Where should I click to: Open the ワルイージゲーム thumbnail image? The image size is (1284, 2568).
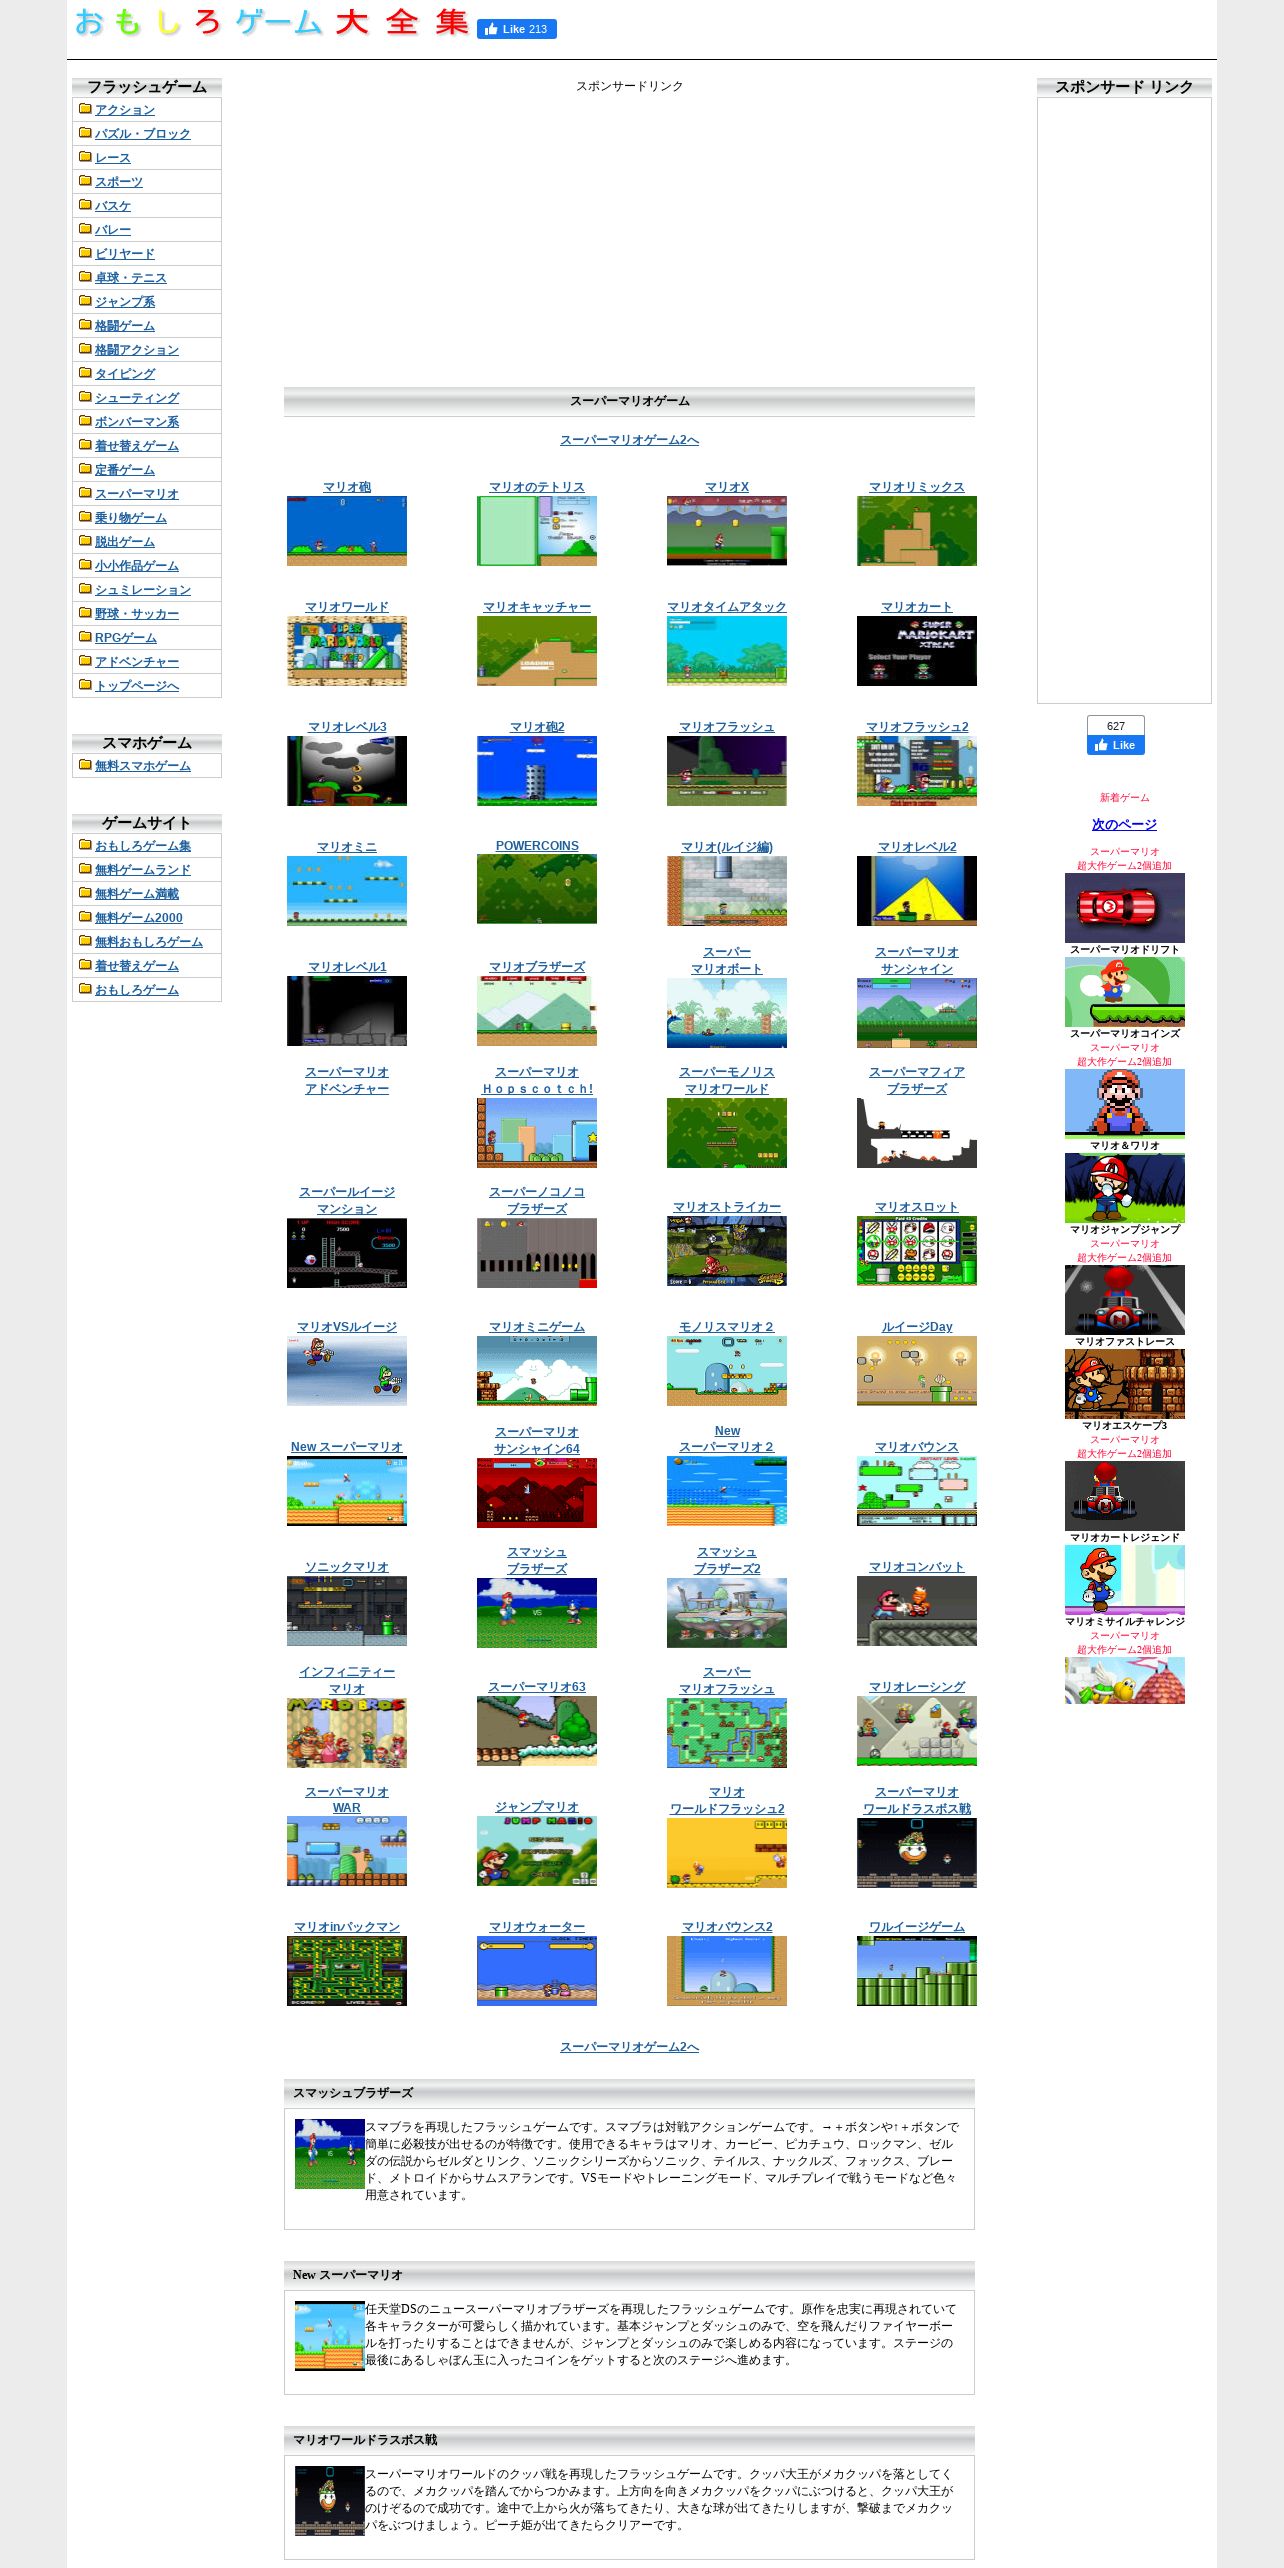(x=917, y=1971)
